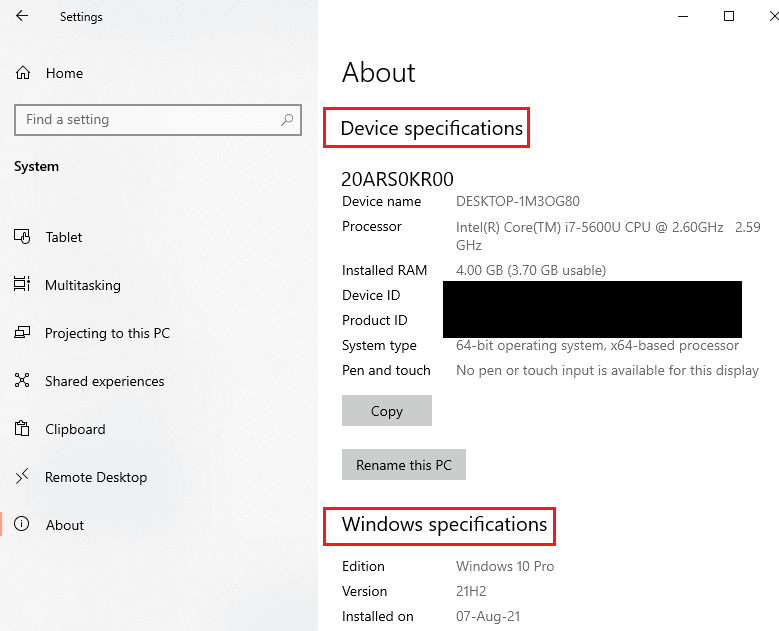Click the Shared experiences icon
Image resolution: width=779 pixels, height=631 pixels.
[x=22, y=381]
